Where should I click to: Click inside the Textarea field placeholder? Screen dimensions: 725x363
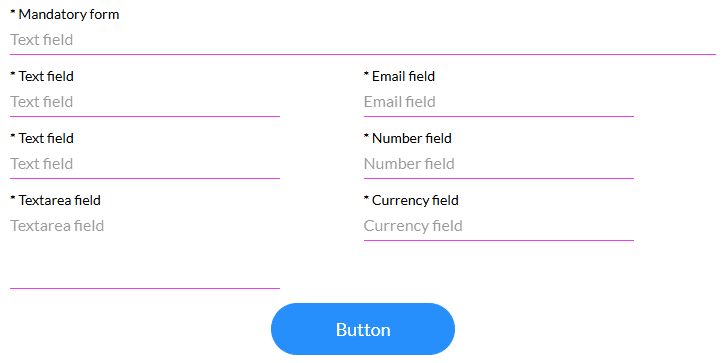tap(57, 226)
